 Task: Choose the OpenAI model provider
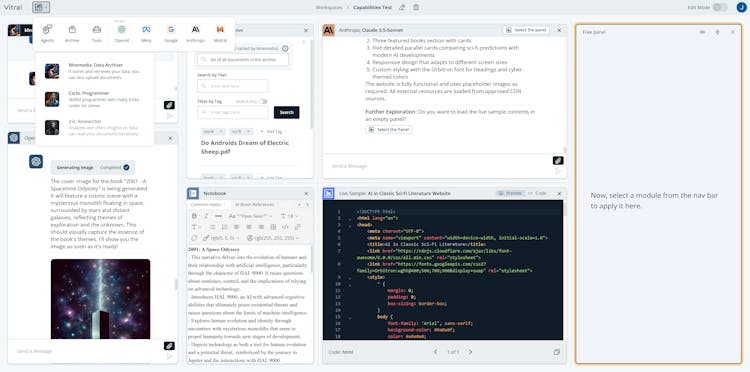tap(121, 33)
